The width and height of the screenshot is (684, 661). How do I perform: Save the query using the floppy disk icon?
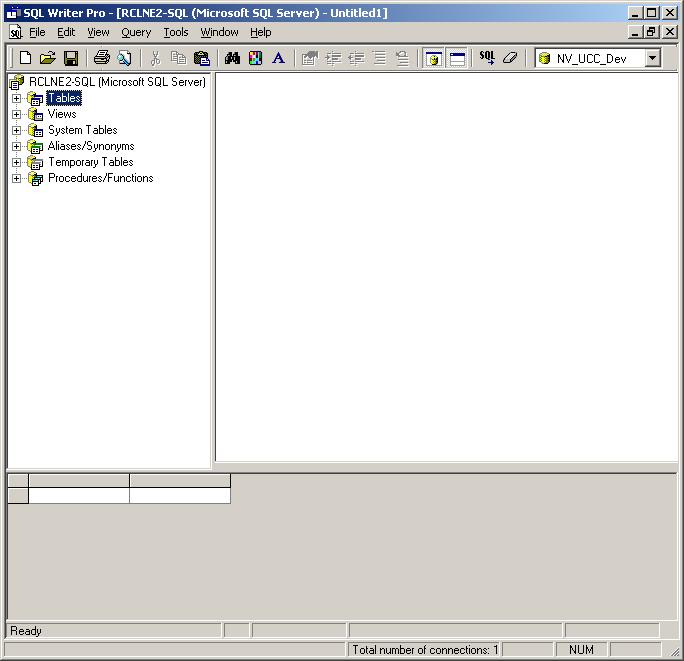(x=71, y=58)
